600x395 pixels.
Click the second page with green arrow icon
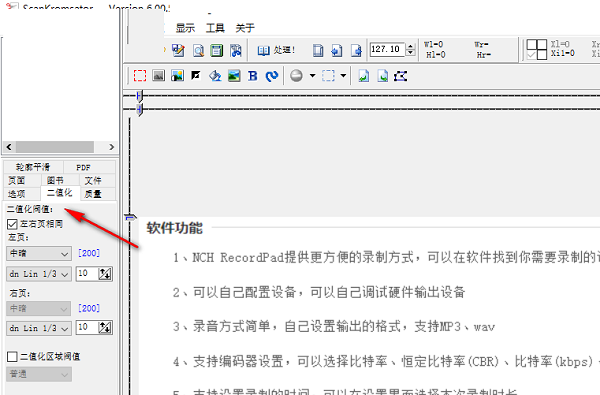tap(382, 76)
